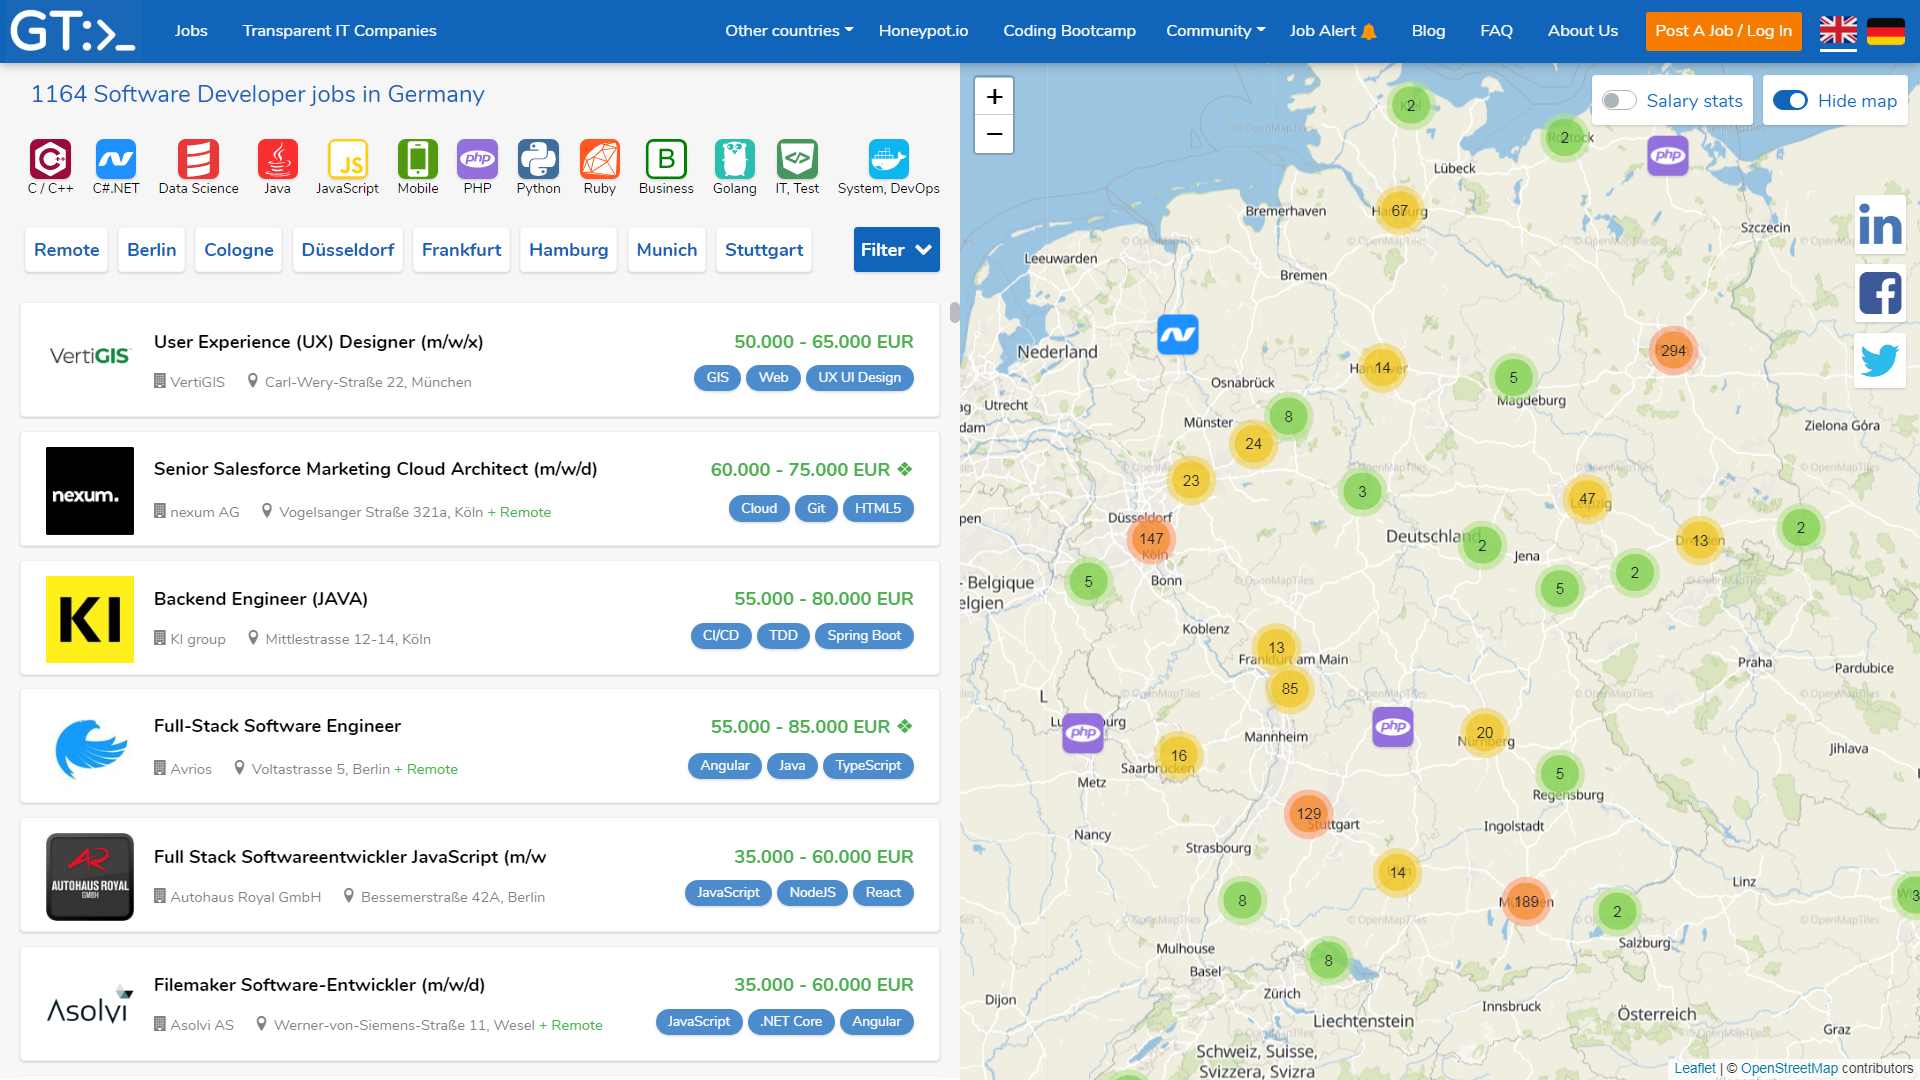Filter jobs by Berlin
This screenshot has height=1080, width=1920.
coord(152,250)
